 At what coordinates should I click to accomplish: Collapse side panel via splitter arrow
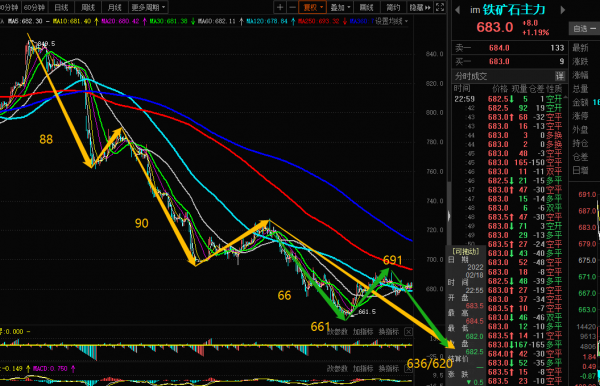[449, 216]
